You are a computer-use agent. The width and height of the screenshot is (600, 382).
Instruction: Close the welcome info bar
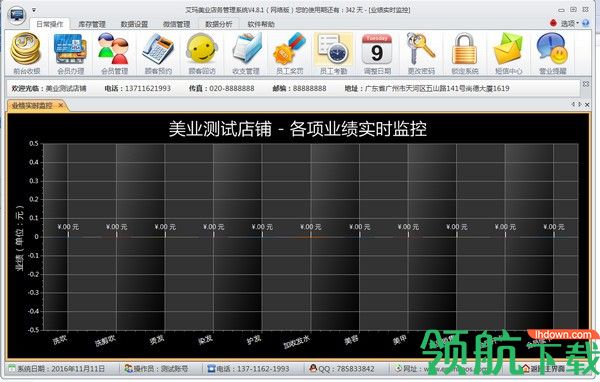pyautogui.click(x=586, y=83)
